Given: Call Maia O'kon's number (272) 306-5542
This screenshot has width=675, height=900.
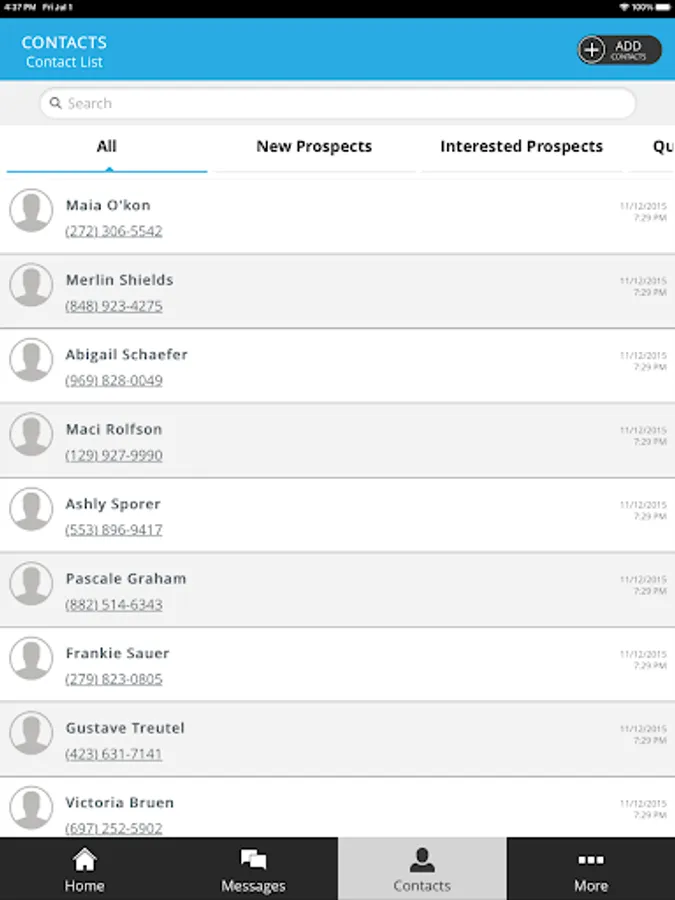Looking at the screenshot, I should [114, 231].
